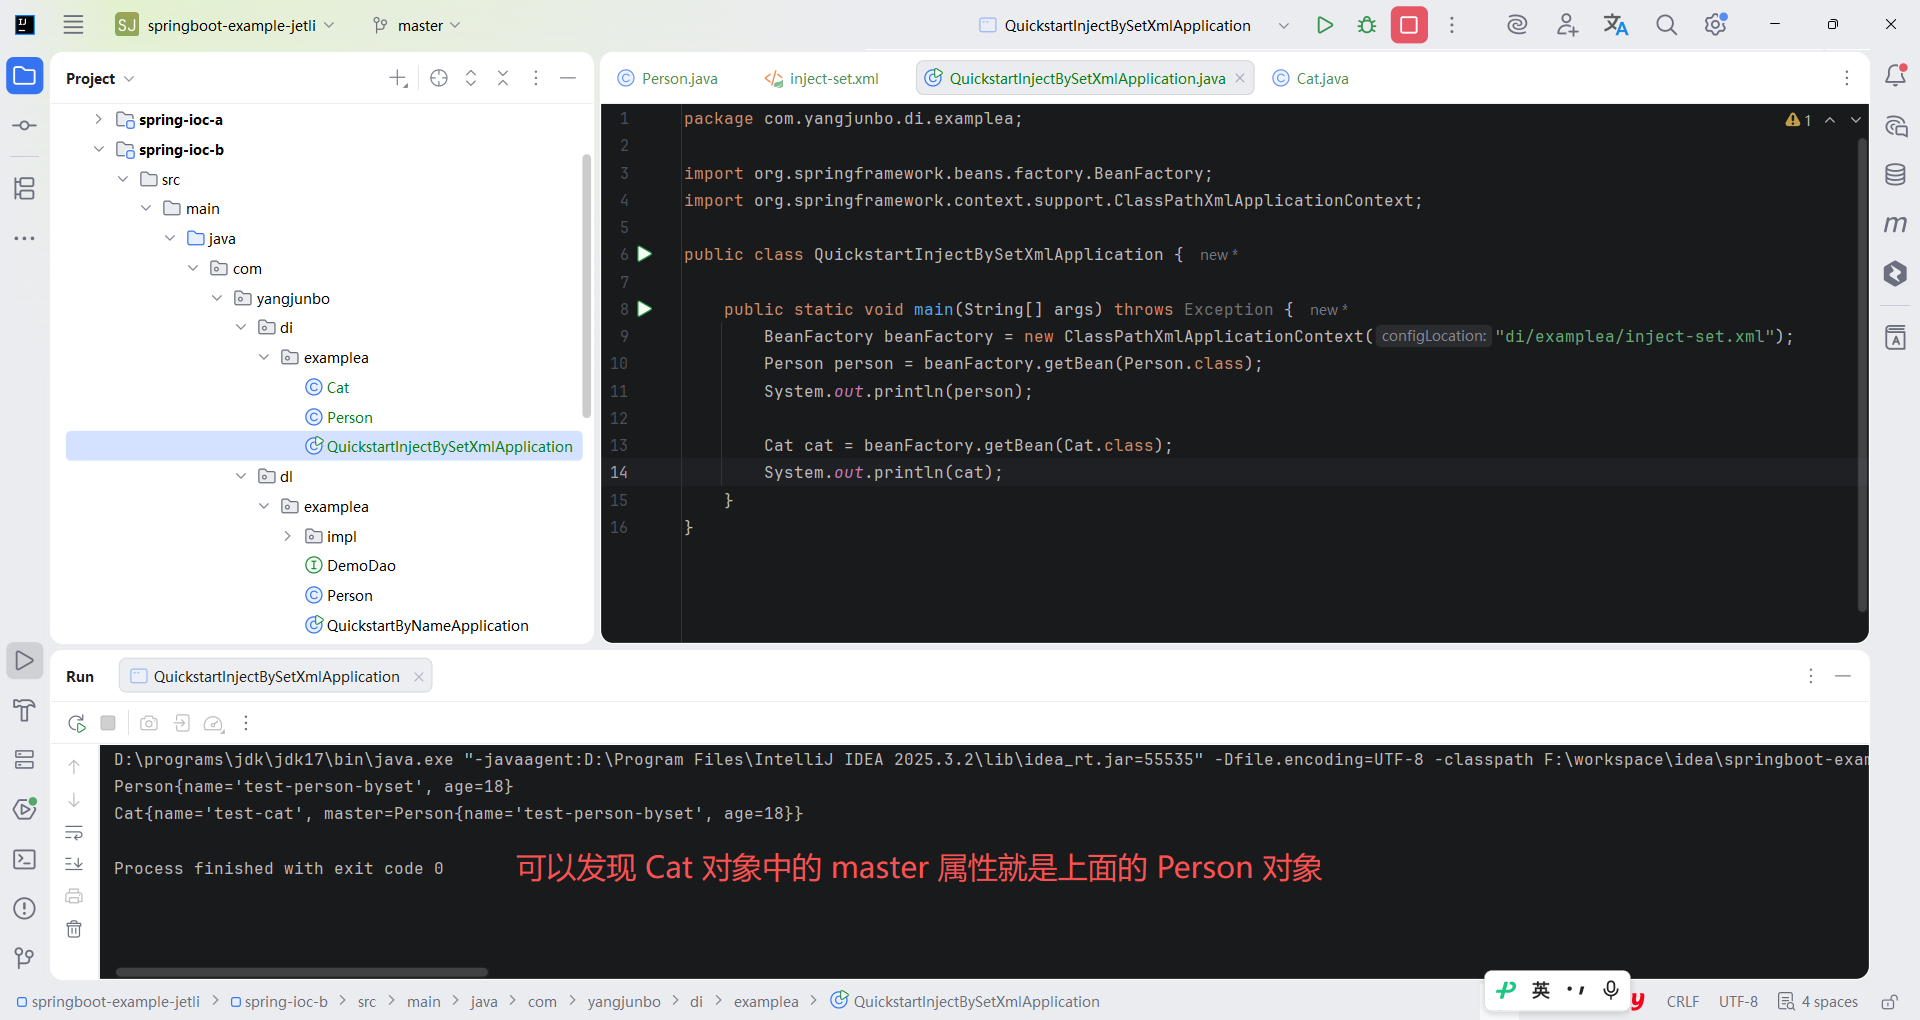Expand the spring-ioc-a module
Image resolution: width=1920 pixels, height=1020 pixels.
(98, 119)
